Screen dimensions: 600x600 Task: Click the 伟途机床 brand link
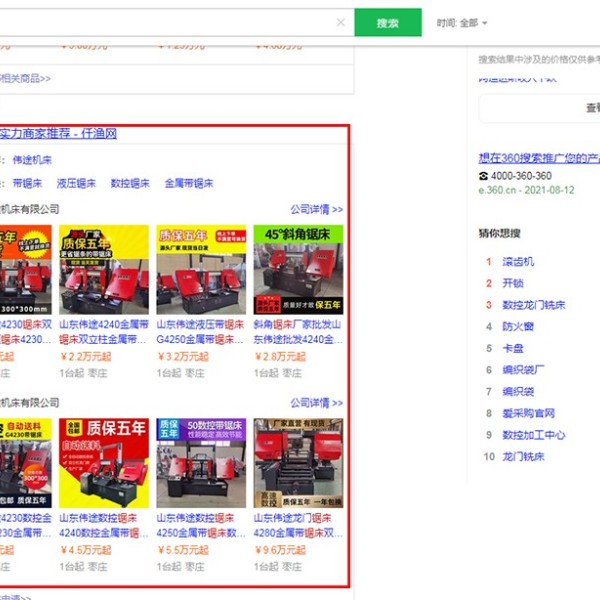(32, 160)
